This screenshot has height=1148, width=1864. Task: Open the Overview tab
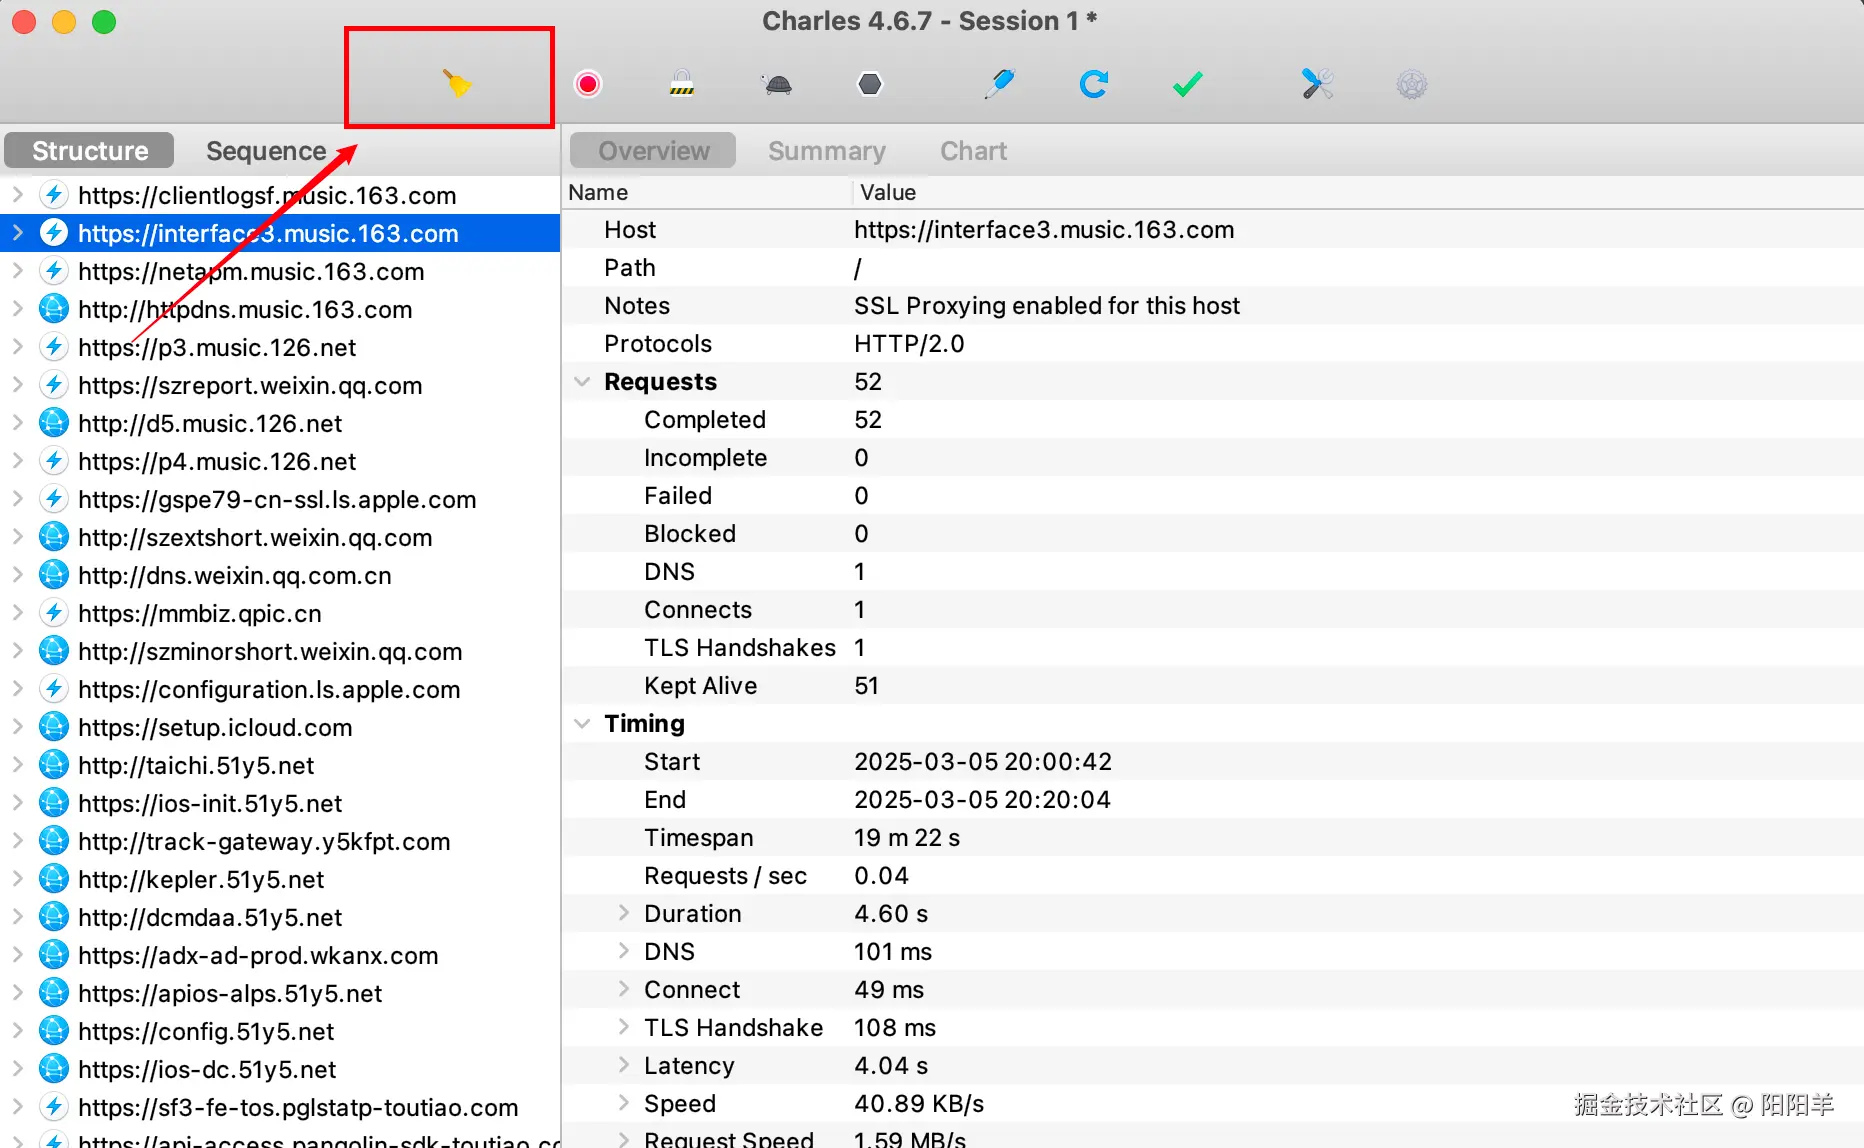coord(653,151)
